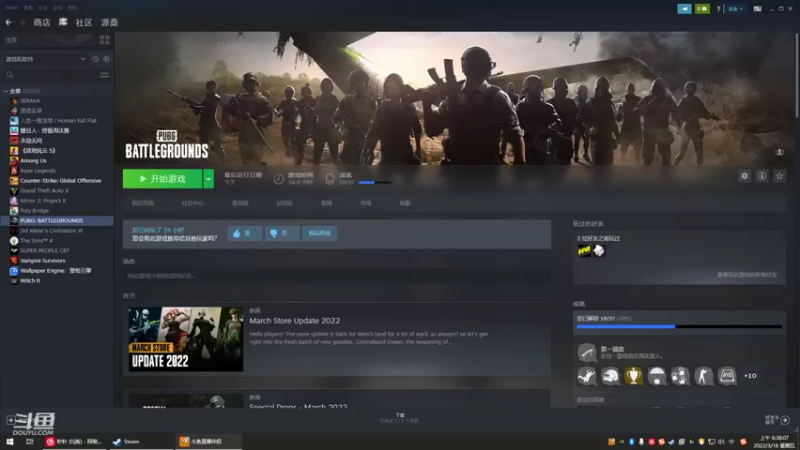Click the forward navigation arrow

pyautogui.click(x=22, y=22)
